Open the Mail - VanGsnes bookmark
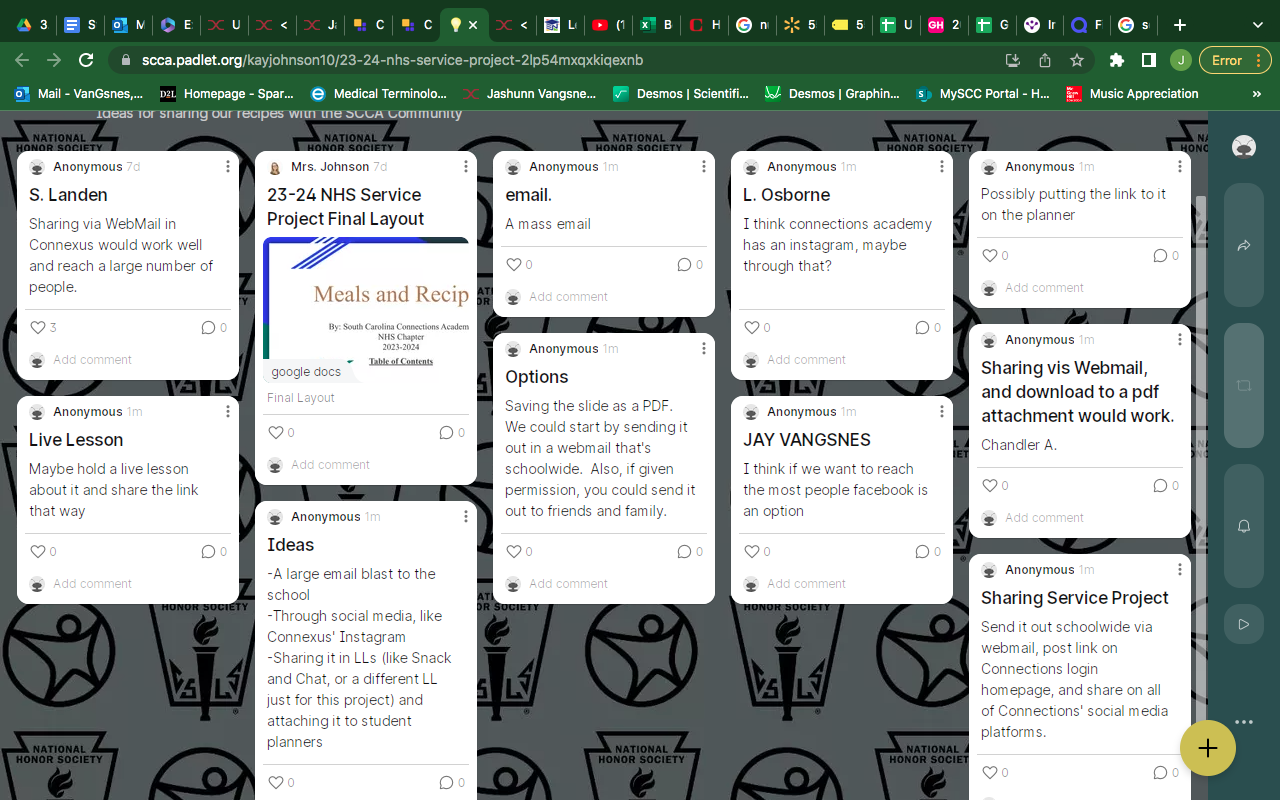 click(79, 94)
